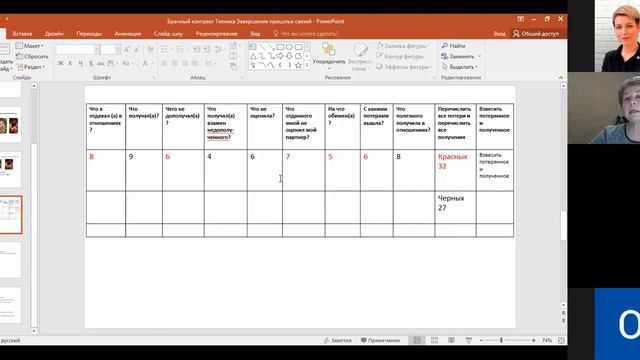The height and width of the screenshot is (360, 640).
Task: Open the Переходы ribbon tab
Action: click(89, 33)
